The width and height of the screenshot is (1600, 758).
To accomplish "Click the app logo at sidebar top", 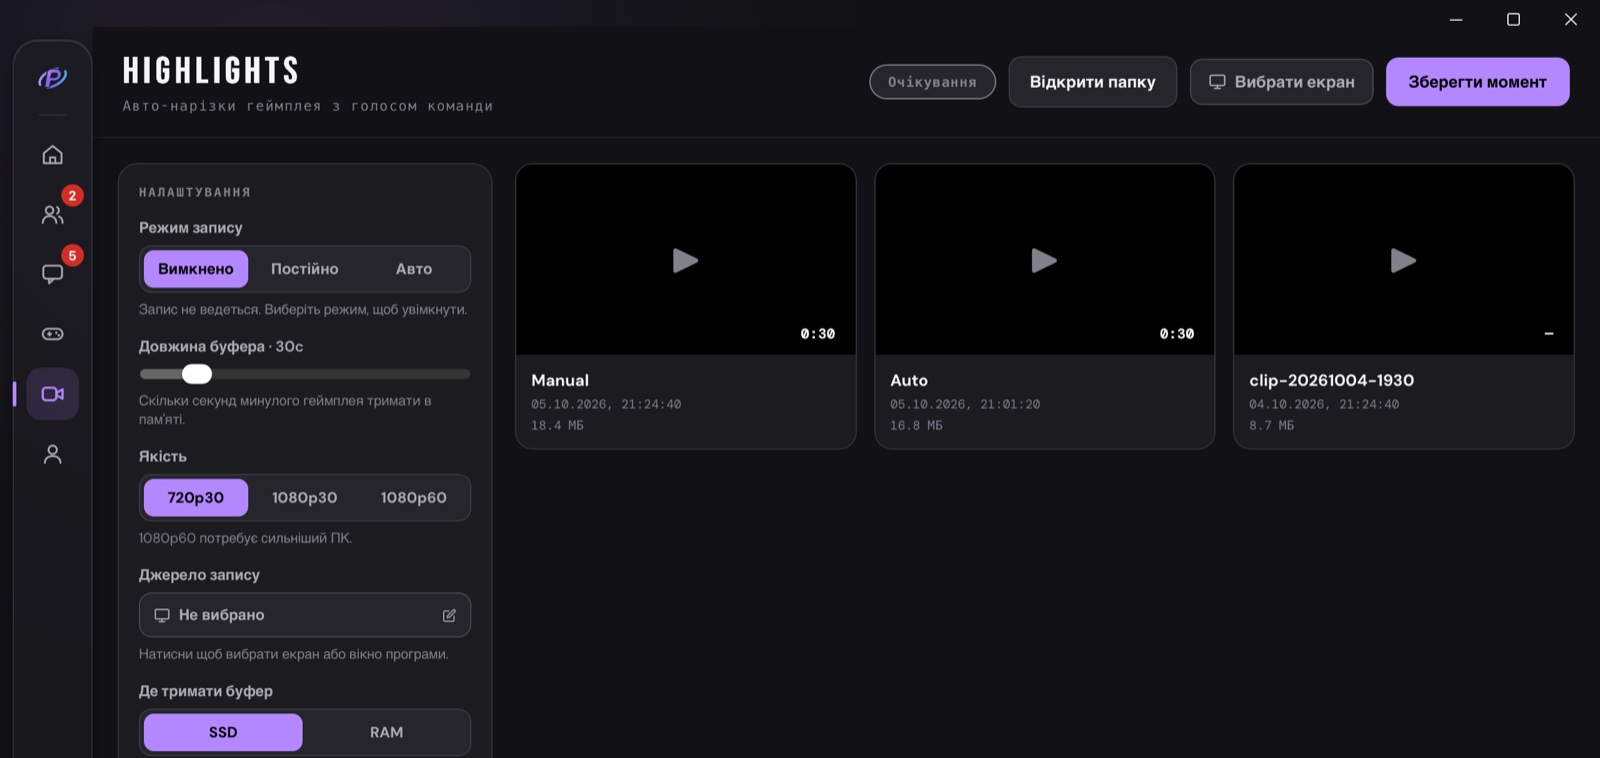I will coord(53,78).
